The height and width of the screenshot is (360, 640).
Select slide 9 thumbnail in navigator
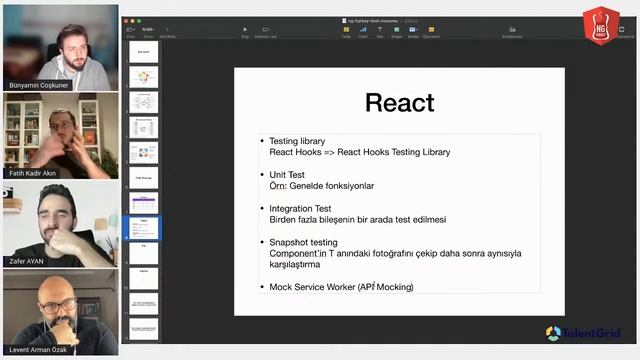click(144, 253)
